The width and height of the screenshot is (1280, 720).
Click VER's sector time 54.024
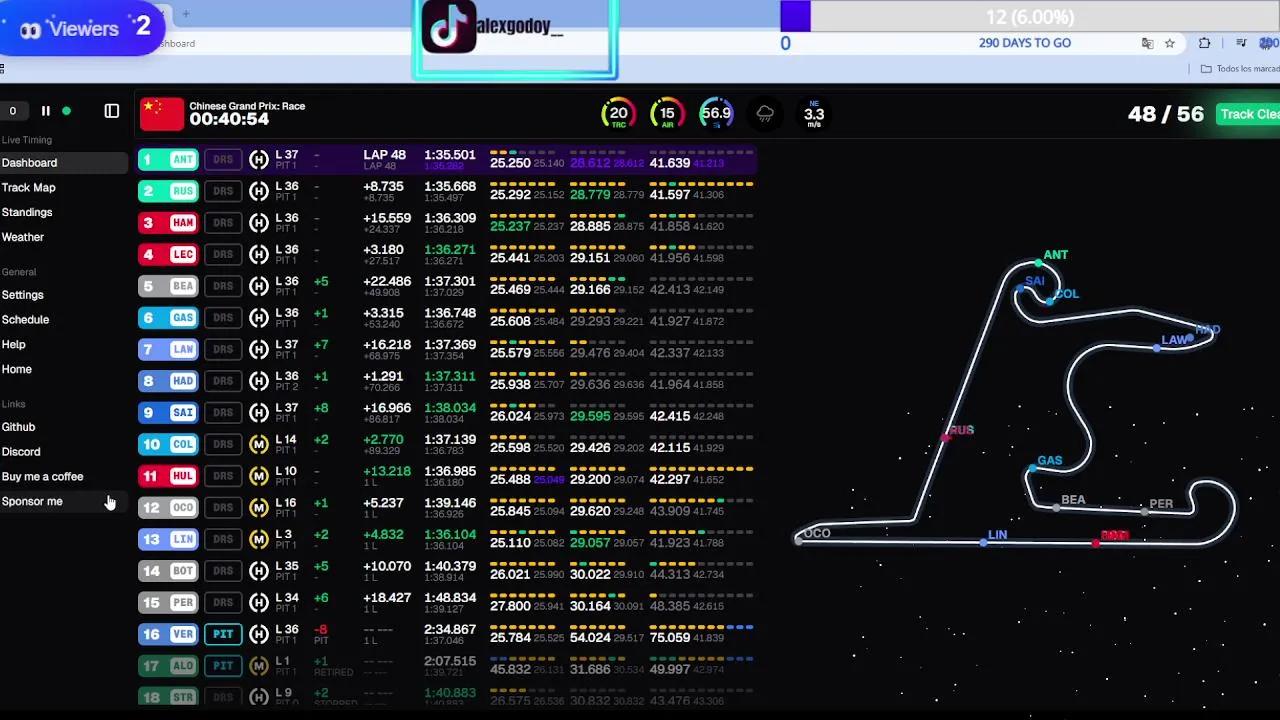[590, 637]
